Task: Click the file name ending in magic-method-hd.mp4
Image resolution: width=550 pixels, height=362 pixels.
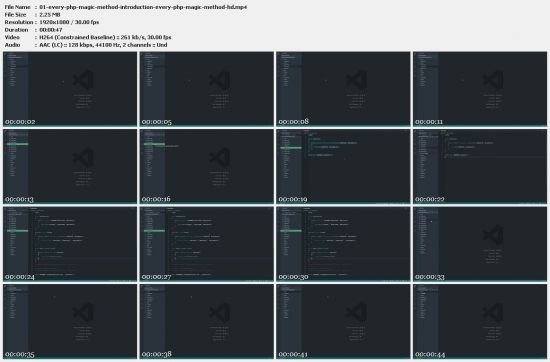Action: [x=143, y=7]
